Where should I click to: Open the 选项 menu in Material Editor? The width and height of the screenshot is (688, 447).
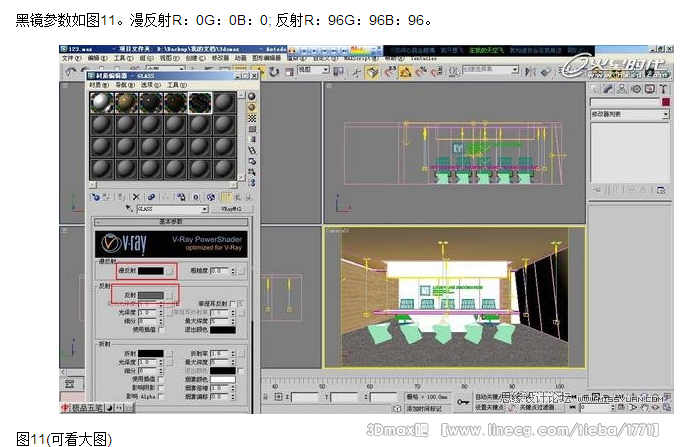coord(150,85)
